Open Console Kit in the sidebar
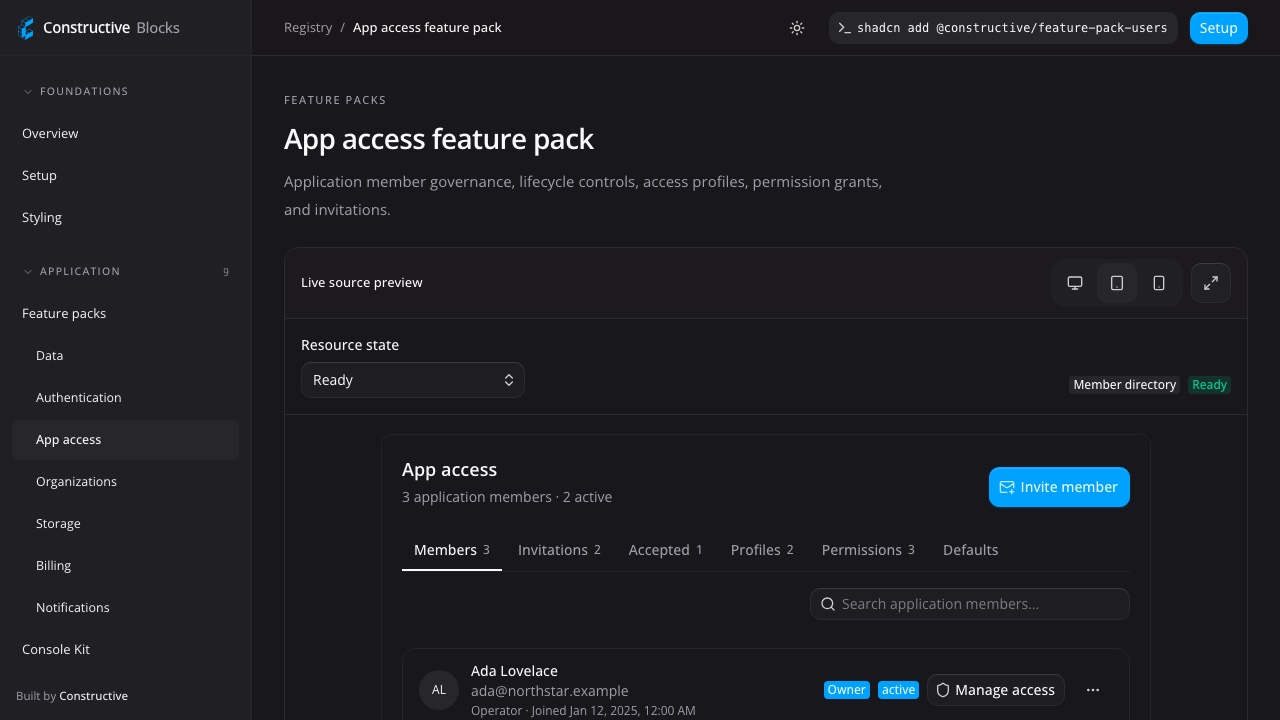Image resolution: width=1280 pixels, height=720 pixels. [125, 649]
